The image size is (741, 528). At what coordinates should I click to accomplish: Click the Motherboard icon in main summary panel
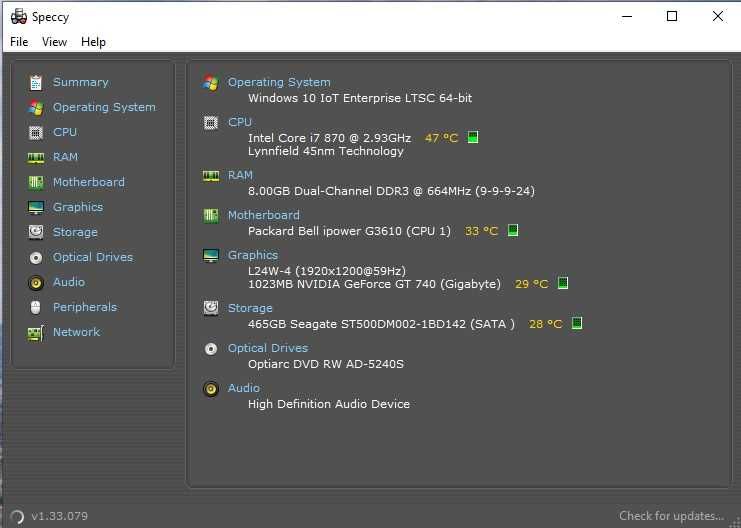tap(211, 216)
